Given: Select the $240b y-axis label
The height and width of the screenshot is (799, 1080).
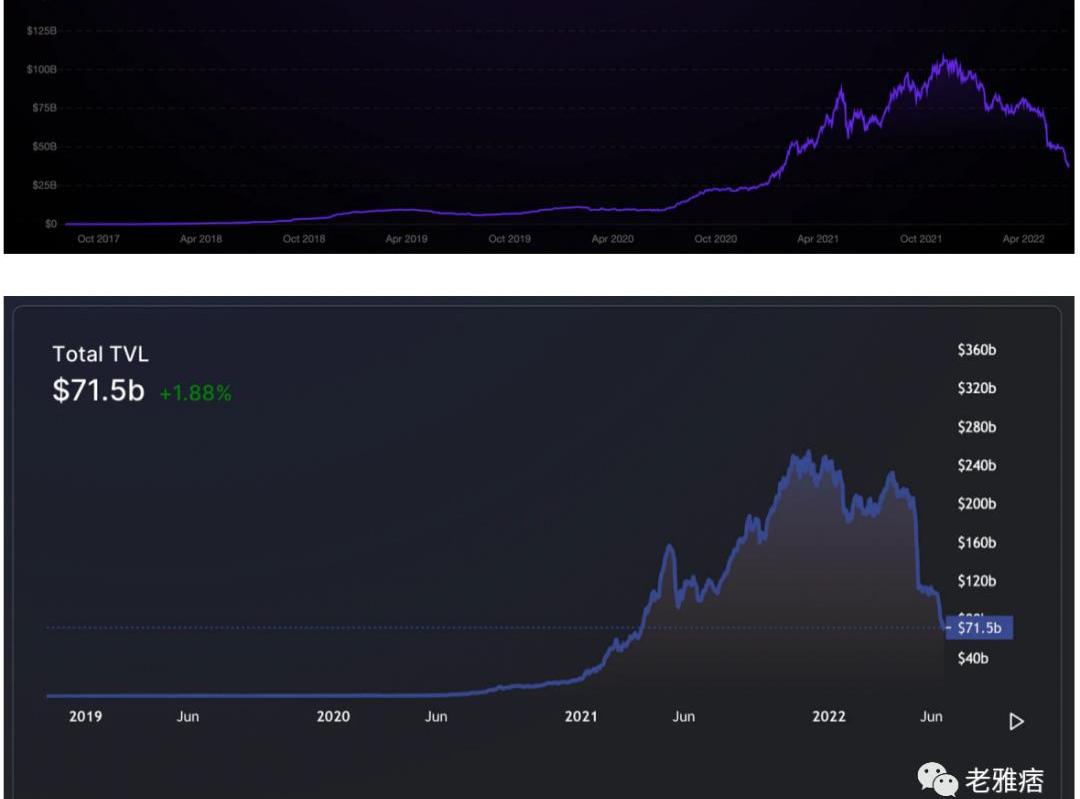Looking at the screenshot, I should [976, 465].
